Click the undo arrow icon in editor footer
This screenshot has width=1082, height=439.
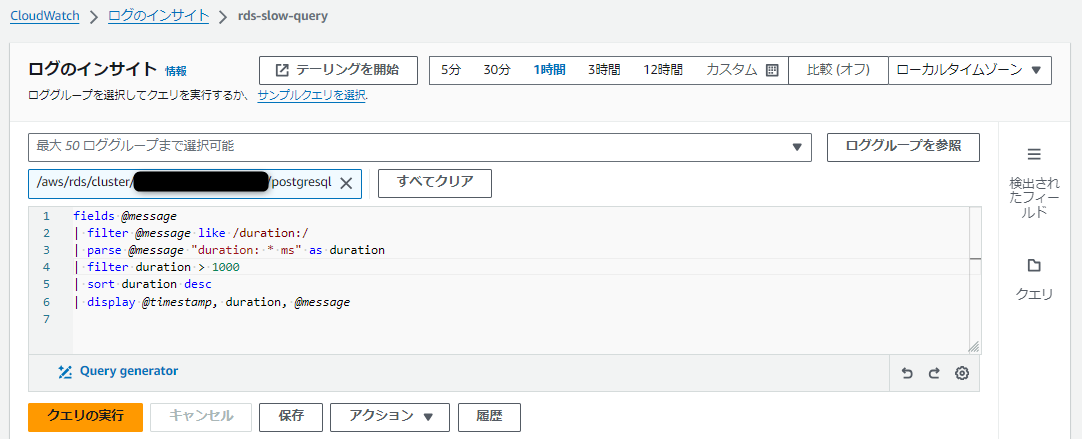(907, 373)
